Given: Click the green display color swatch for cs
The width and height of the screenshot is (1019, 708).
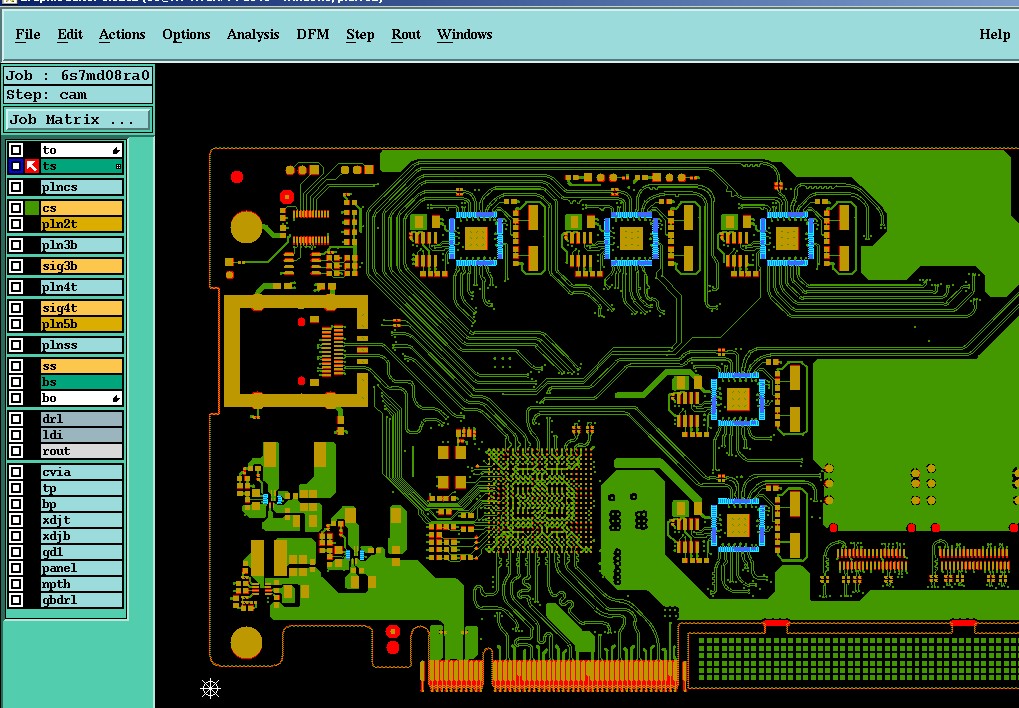Looking at the screenshot, I should pyautogui.click(x=32, y=208).
